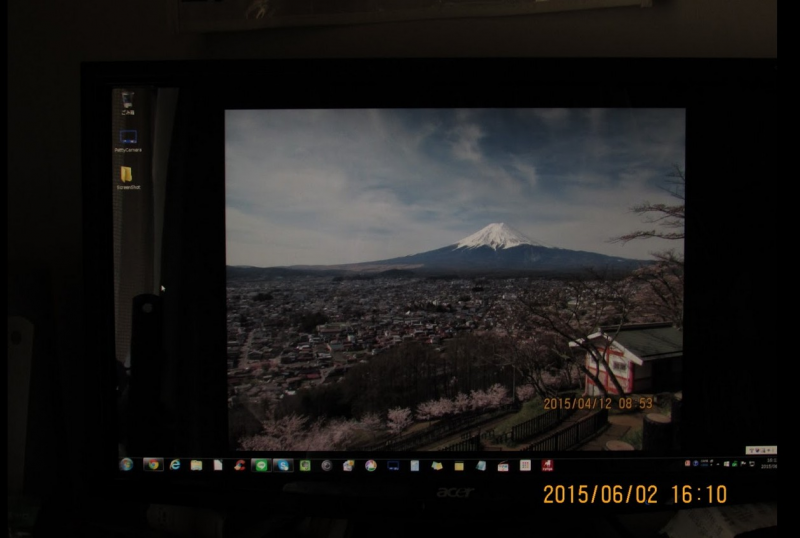Click the blue-screen monitor icon in the taskbar
The width and height of the screenshot is (800, 538).
(x=393, y=465)
